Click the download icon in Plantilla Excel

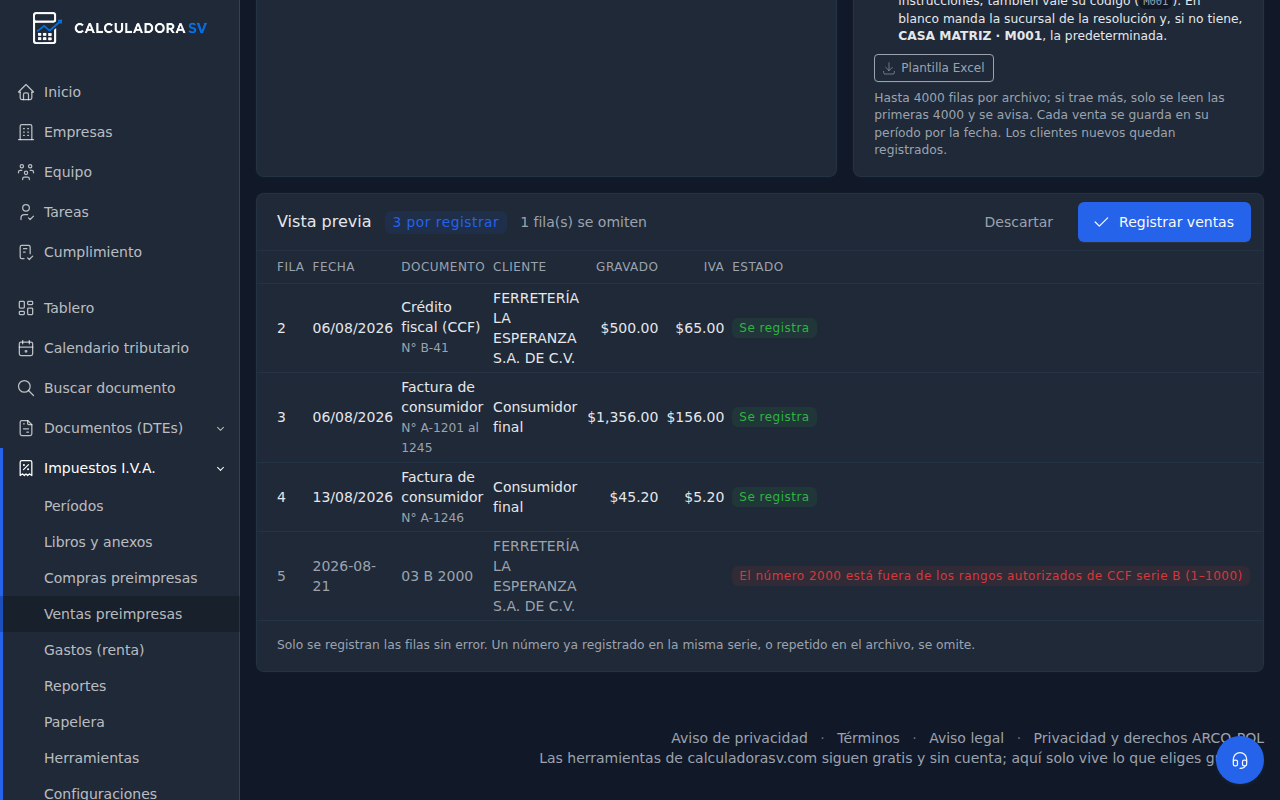(x=889, y=68)
